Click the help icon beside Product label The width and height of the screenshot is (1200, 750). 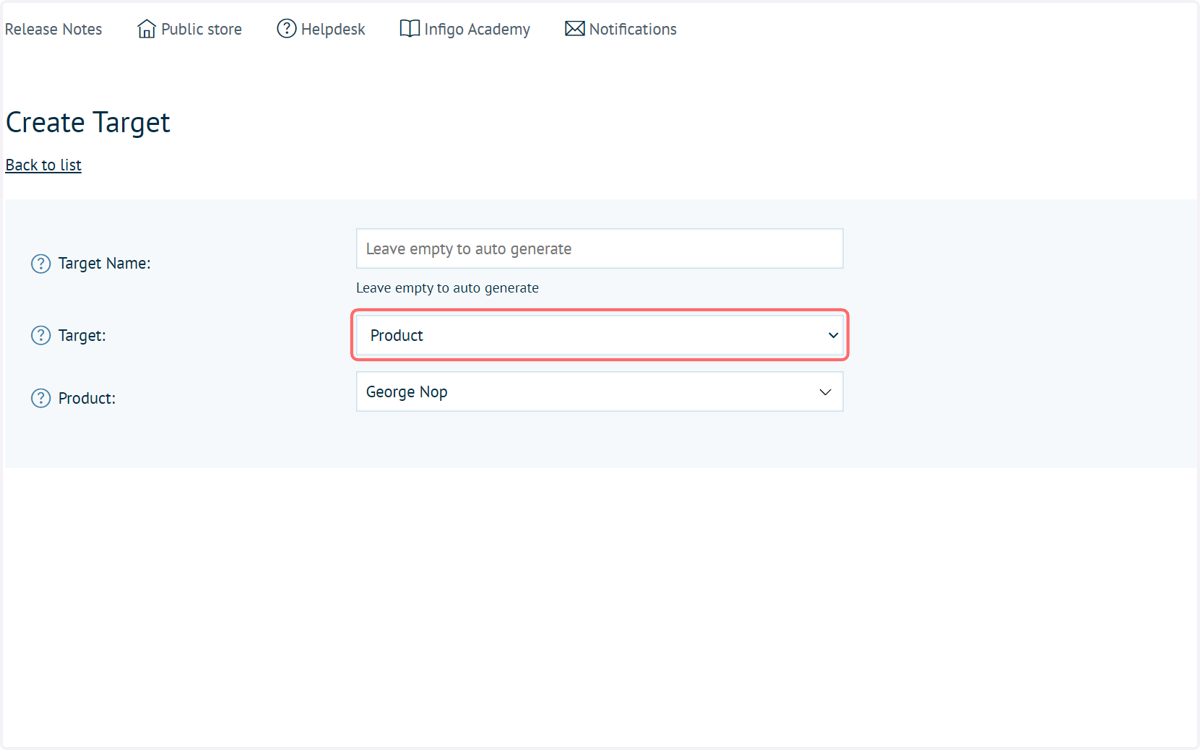[x=40, y=398]
